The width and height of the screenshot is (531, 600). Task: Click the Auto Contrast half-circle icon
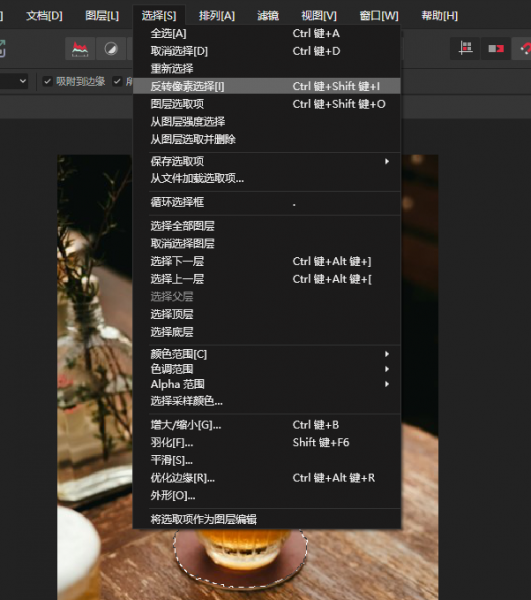tap(111, 49)
